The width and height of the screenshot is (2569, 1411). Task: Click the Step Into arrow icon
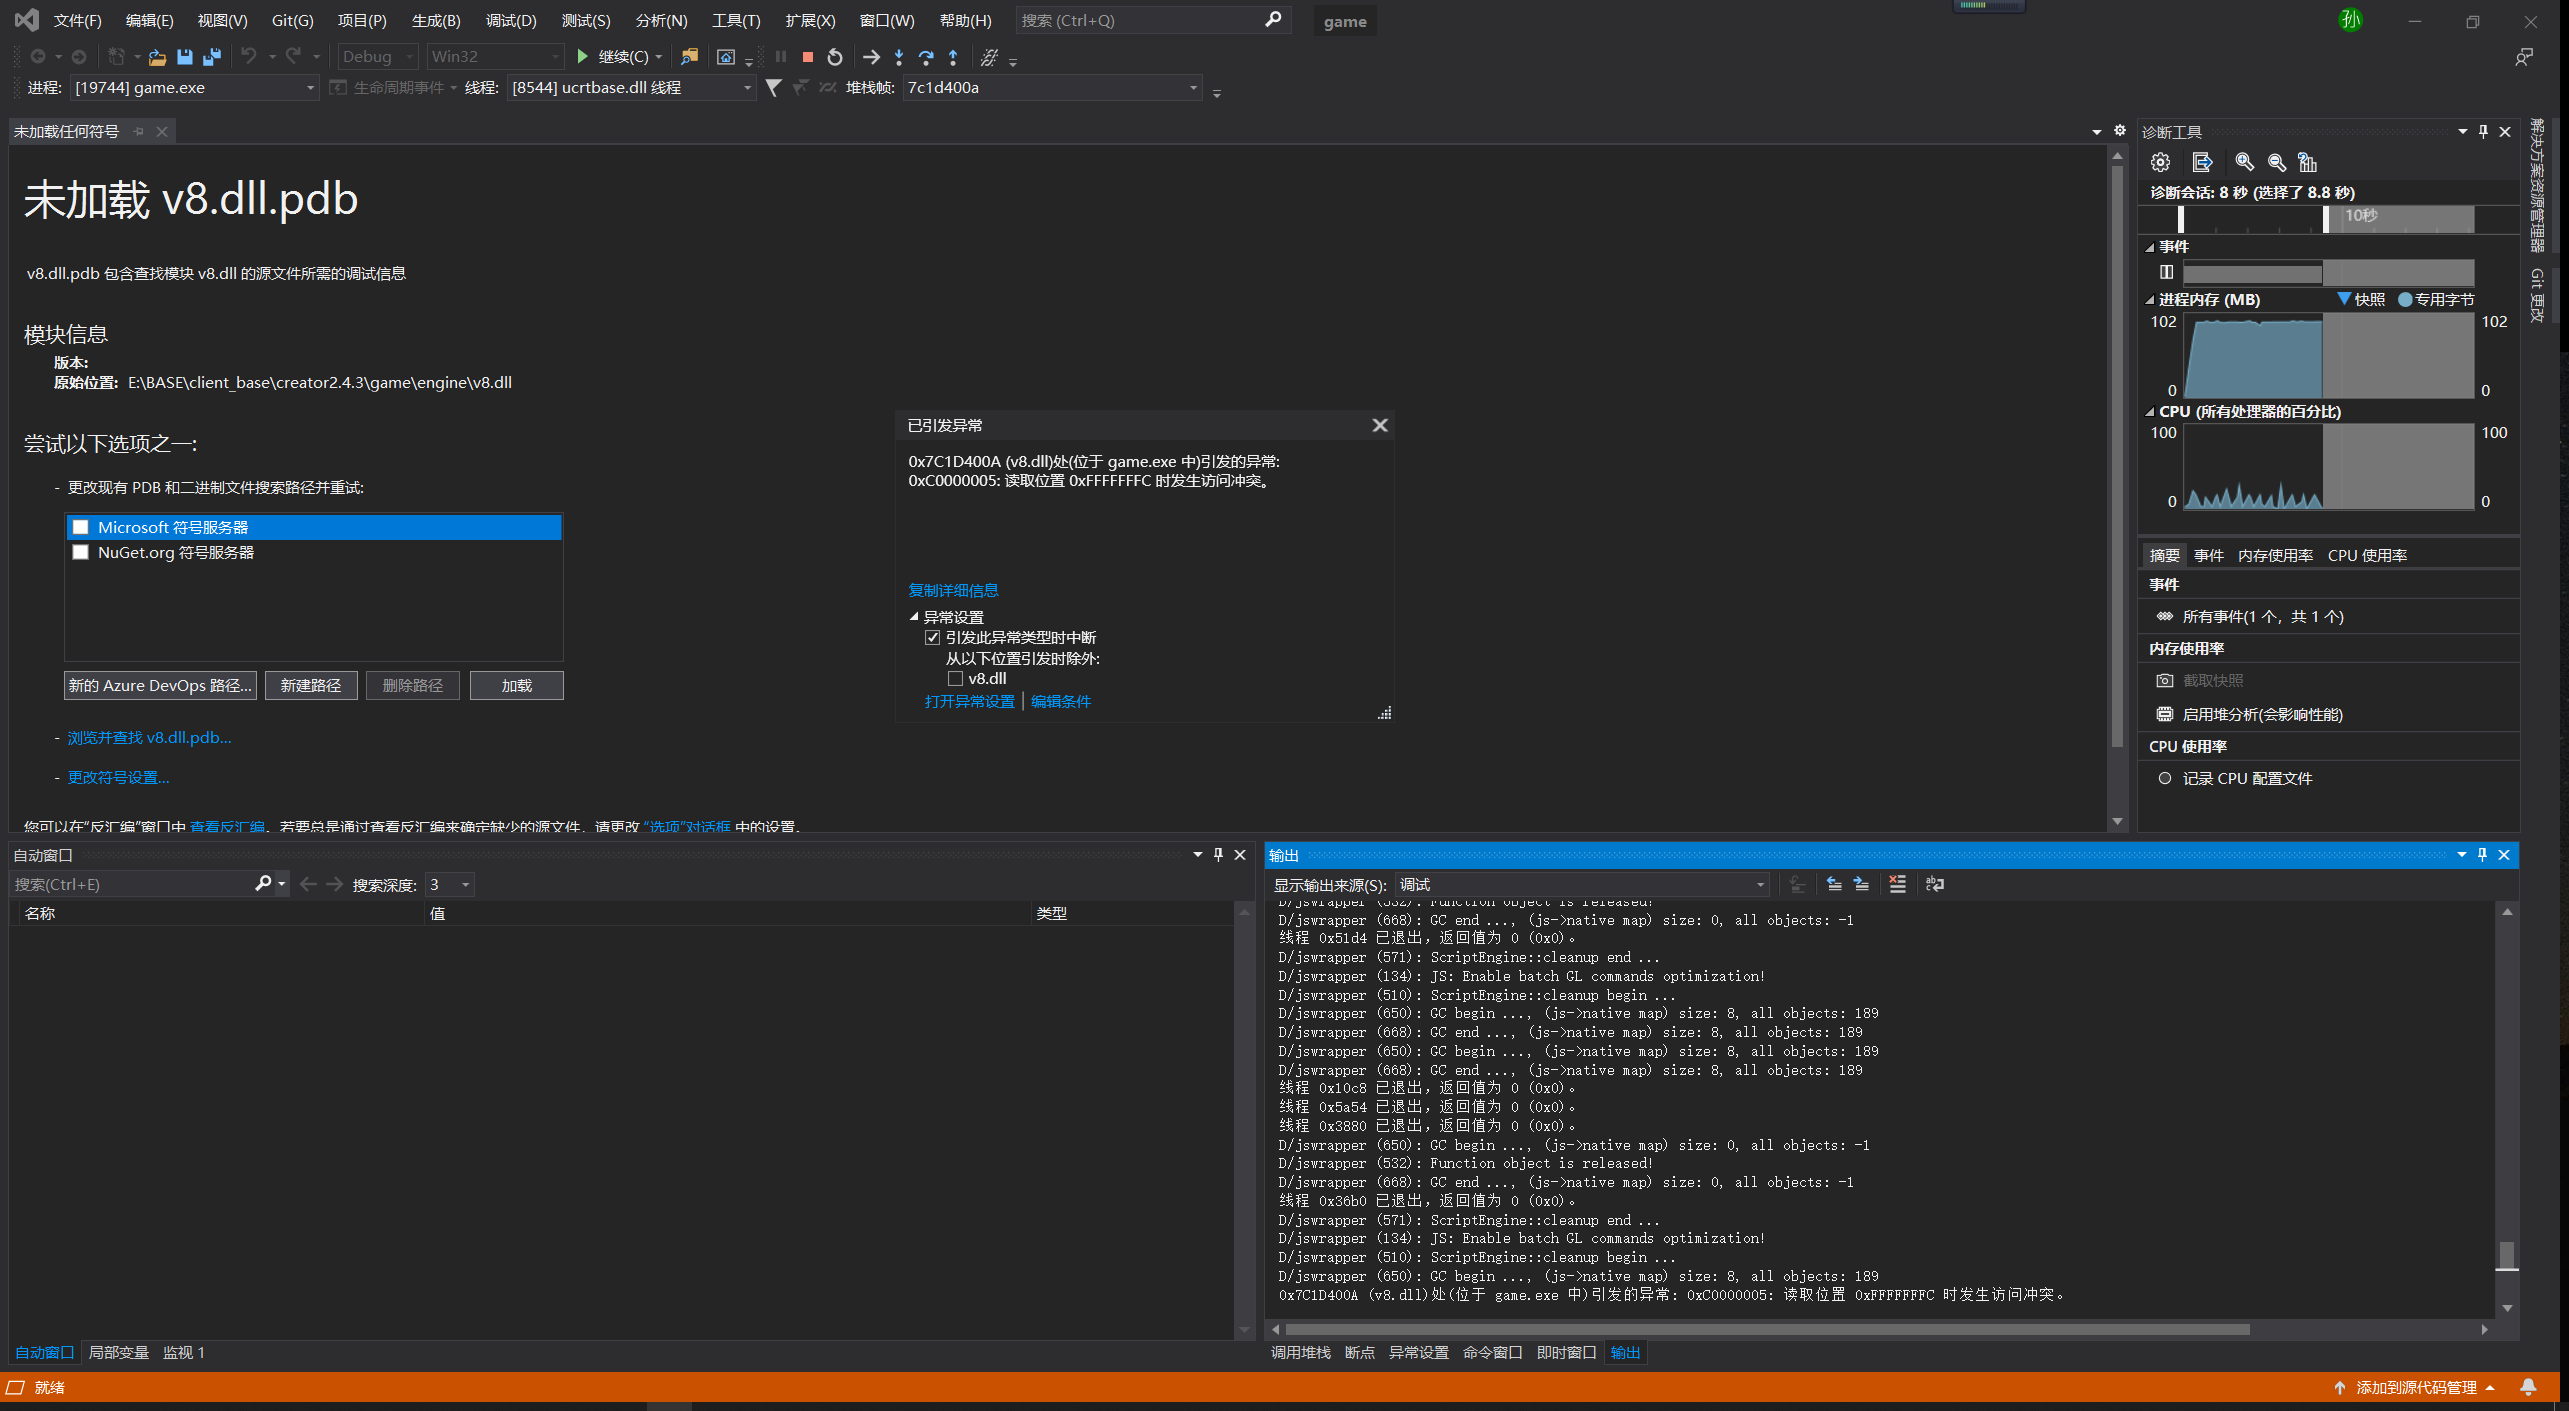point(899,57)
